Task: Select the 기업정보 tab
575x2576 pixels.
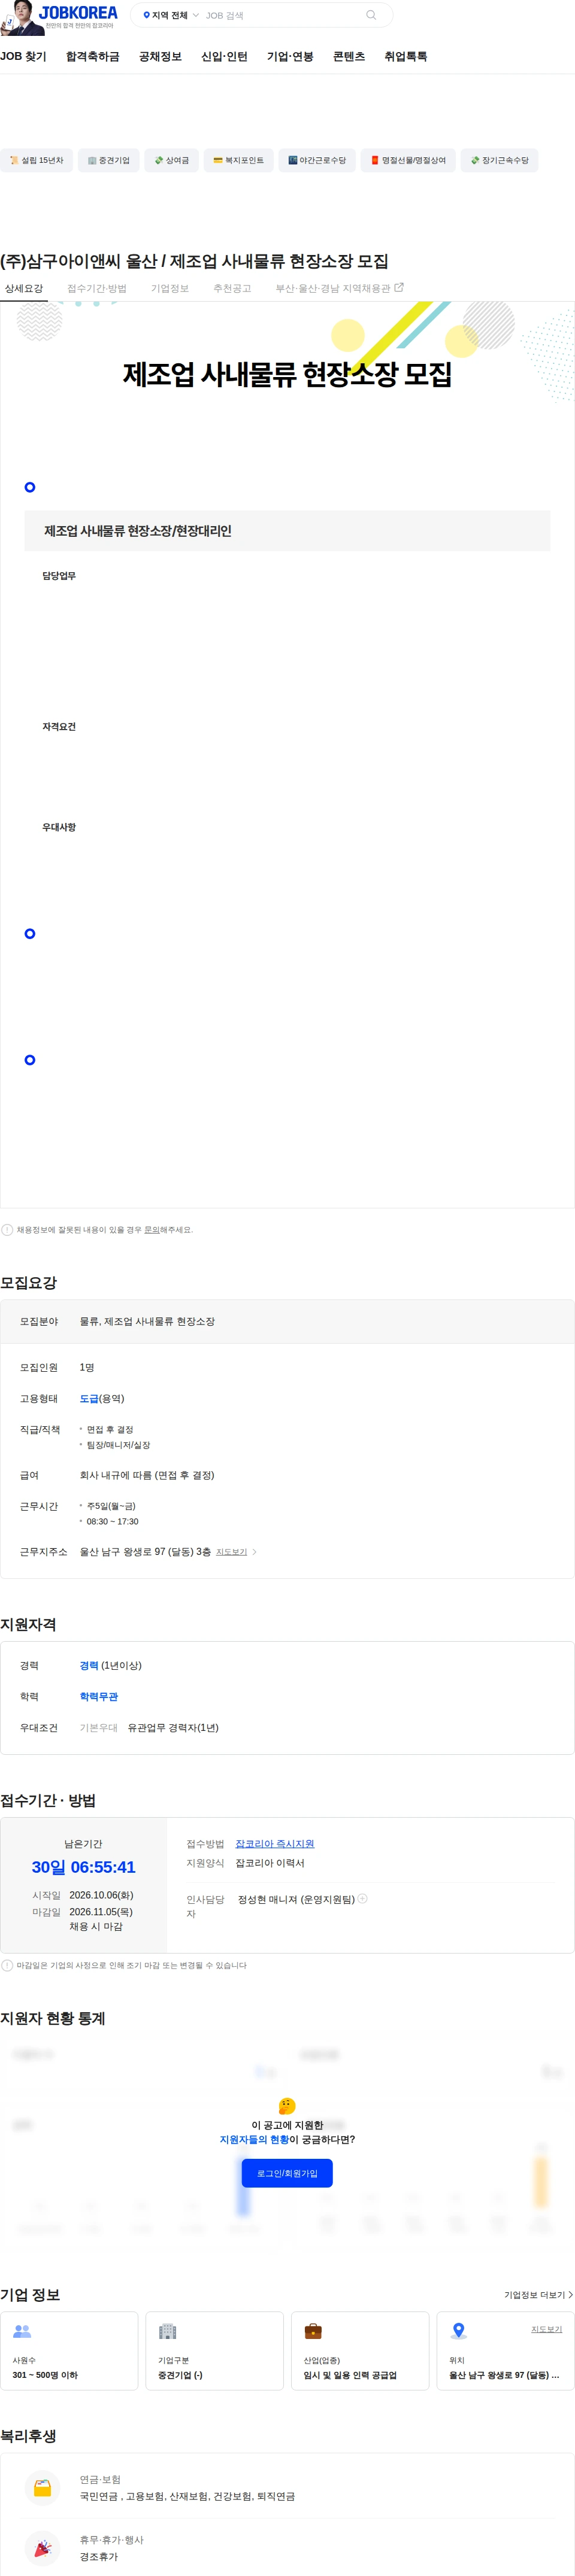Action: click(x=170, y=288)
